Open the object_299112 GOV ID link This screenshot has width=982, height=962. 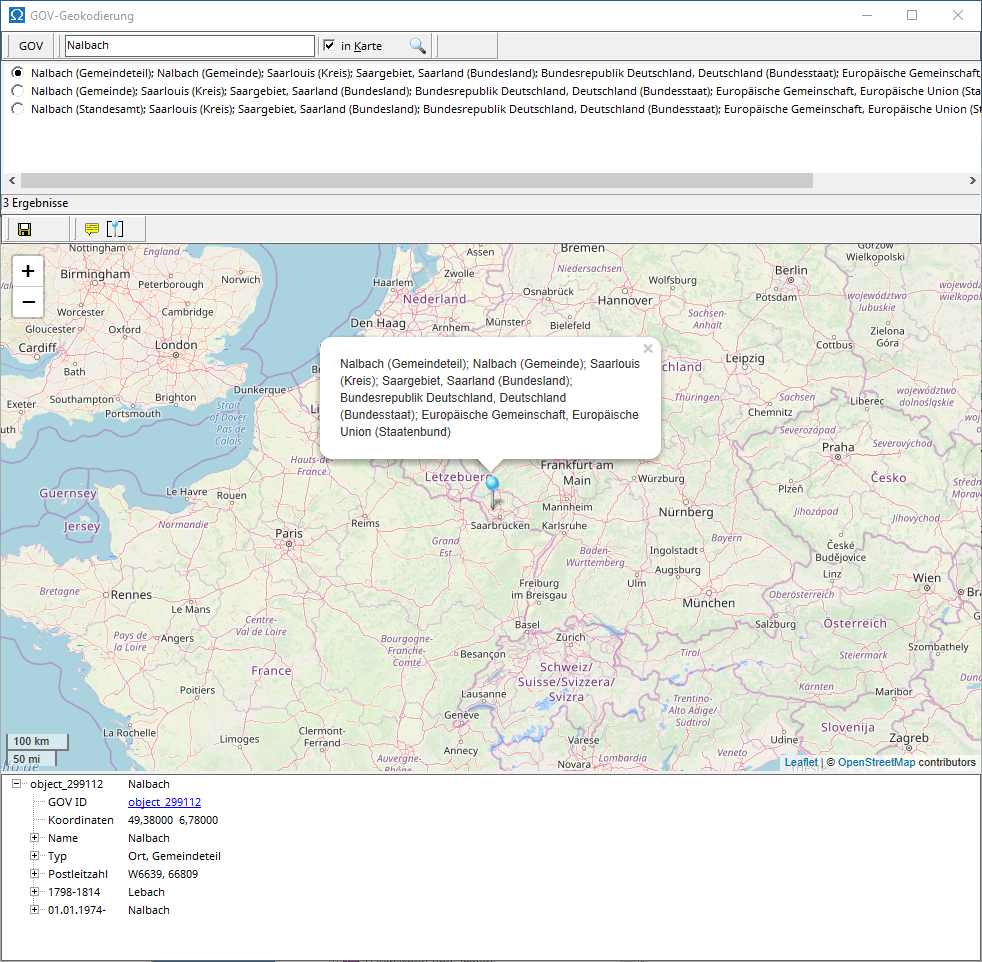pyautogui.click(x=164, y=802)
